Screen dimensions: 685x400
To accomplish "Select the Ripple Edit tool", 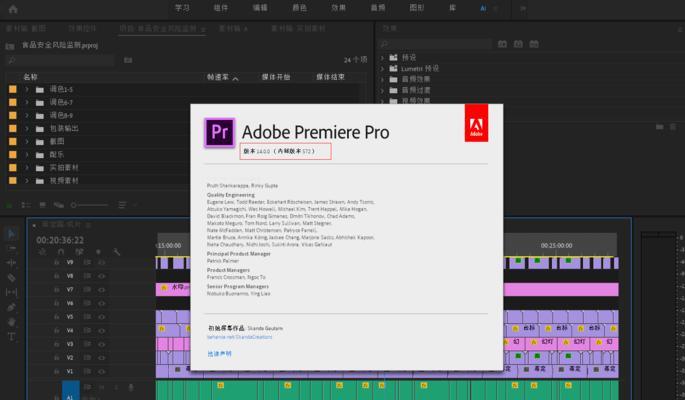I will coord(12,263).
